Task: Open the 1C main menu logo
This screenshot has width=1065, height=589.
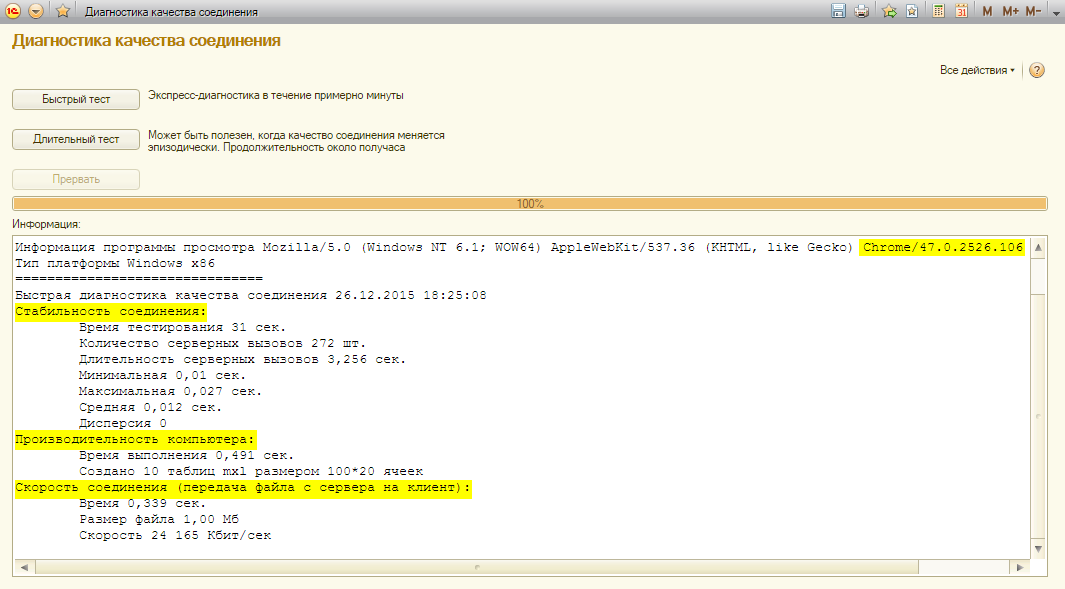Action: point(14,12)
